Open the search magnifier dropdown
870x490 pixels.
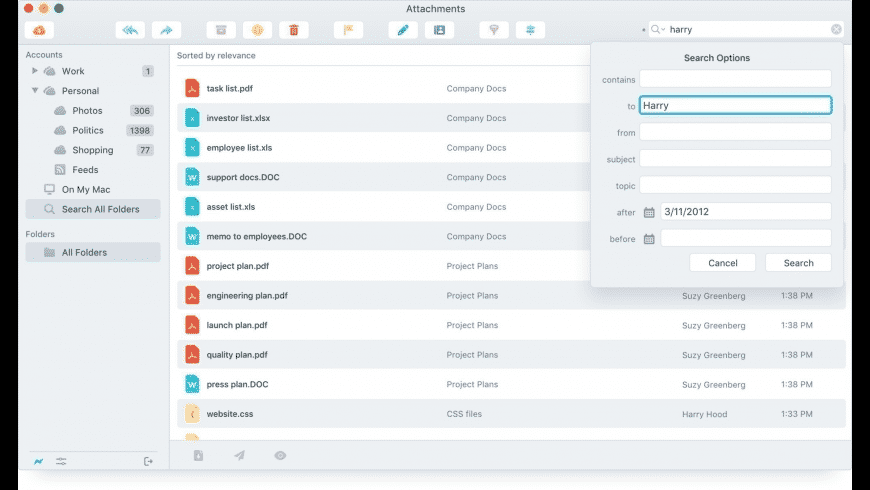658,29
